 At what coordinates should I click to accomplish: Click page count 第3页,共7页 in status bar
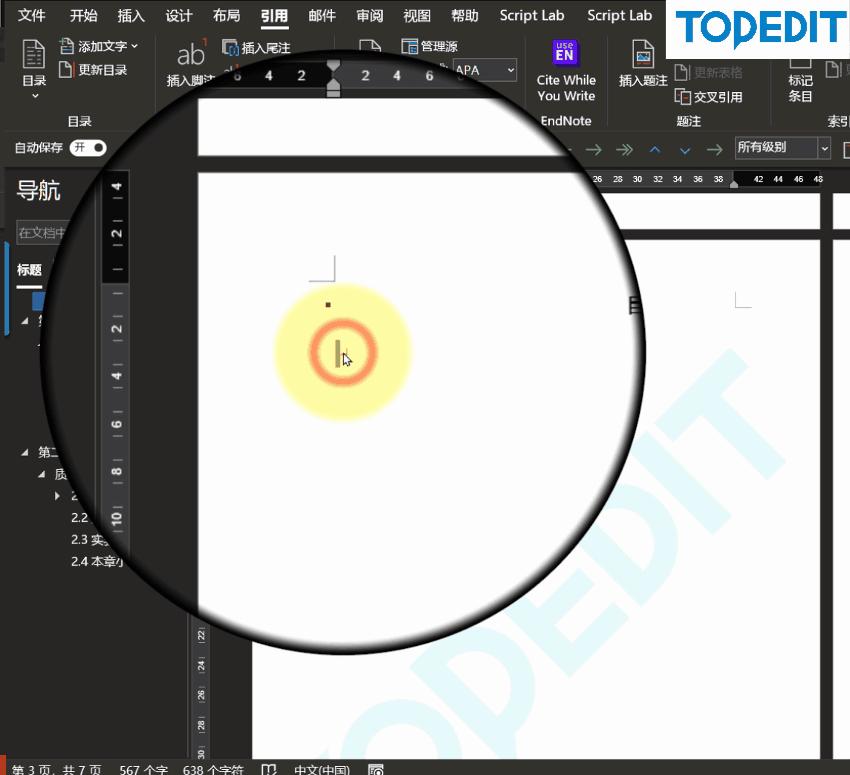pos(56,770)
